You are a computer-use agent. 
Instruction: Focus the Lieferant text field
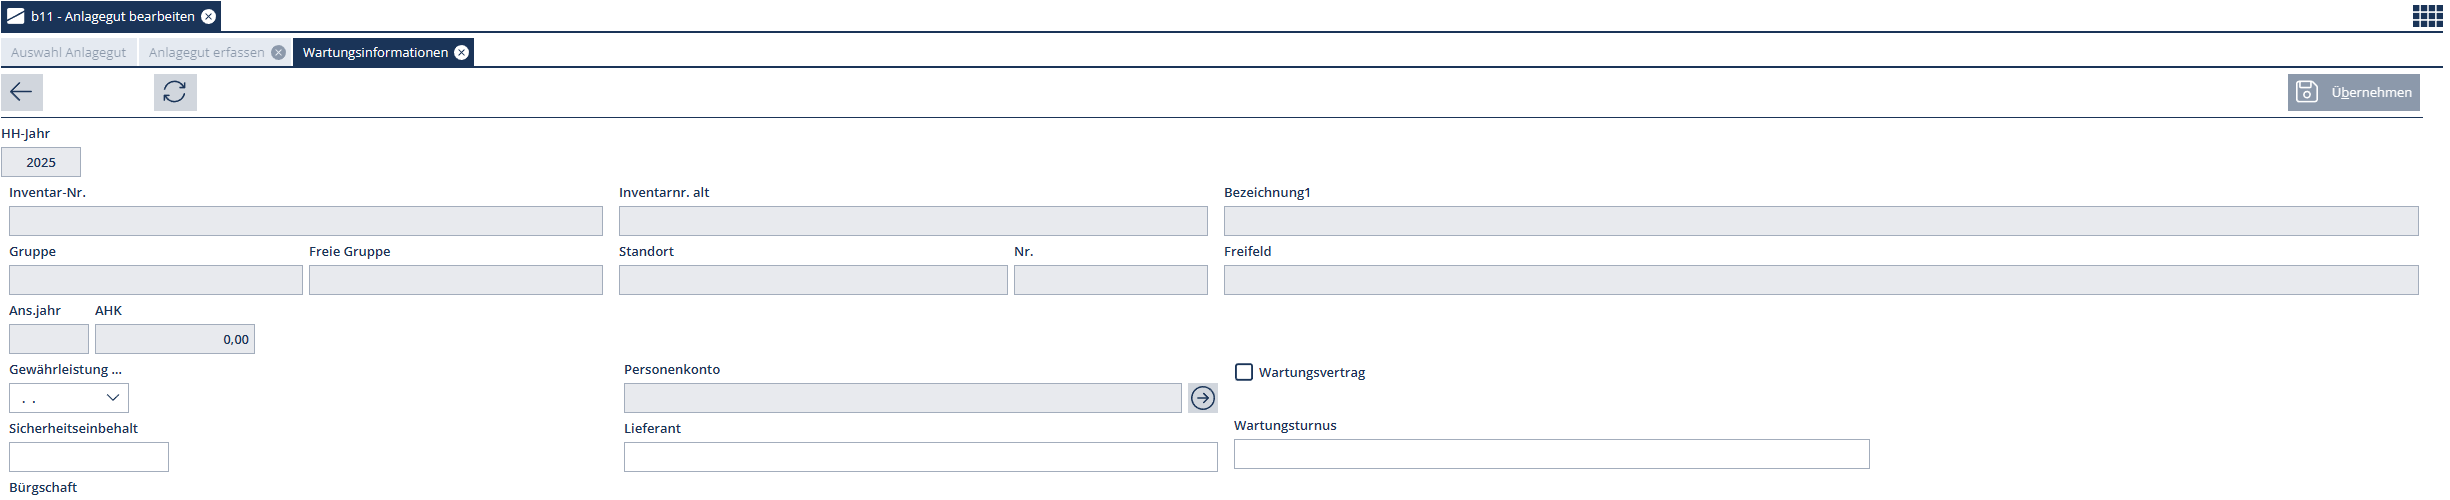[920, 457]
